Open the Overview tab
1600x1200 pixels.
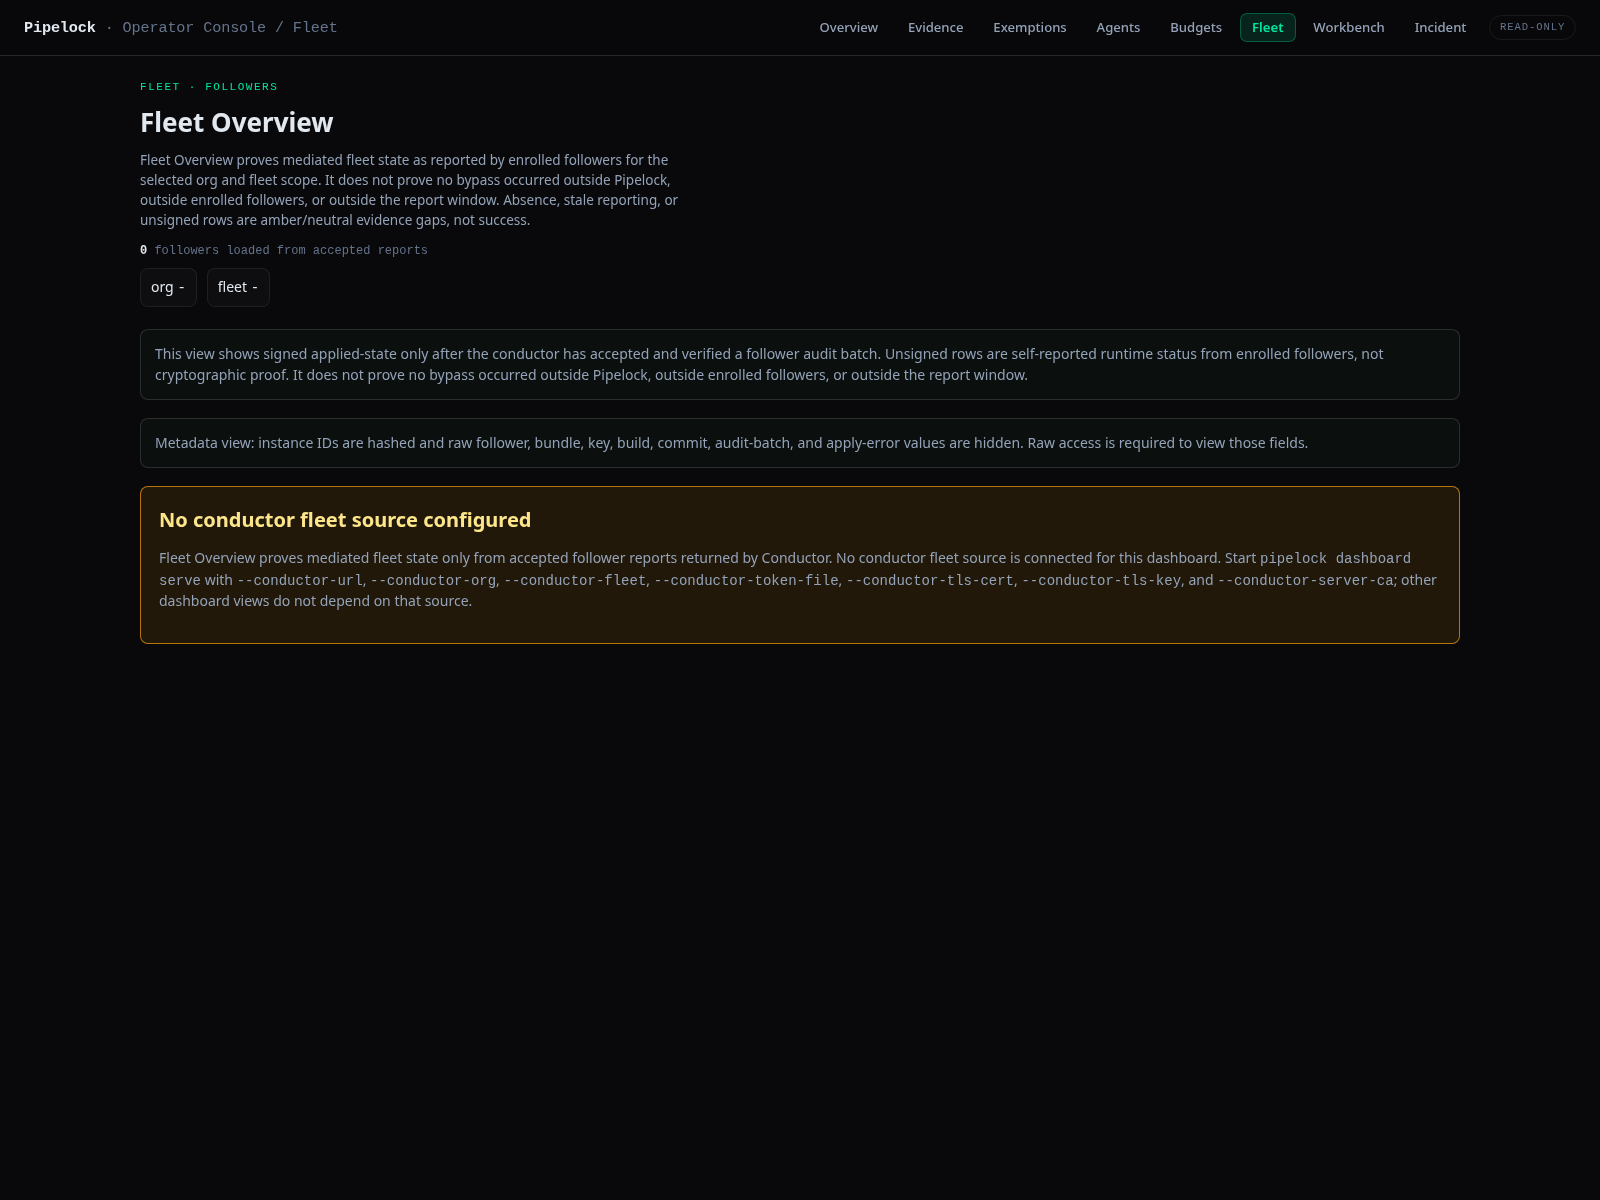(x=848, y=28)
